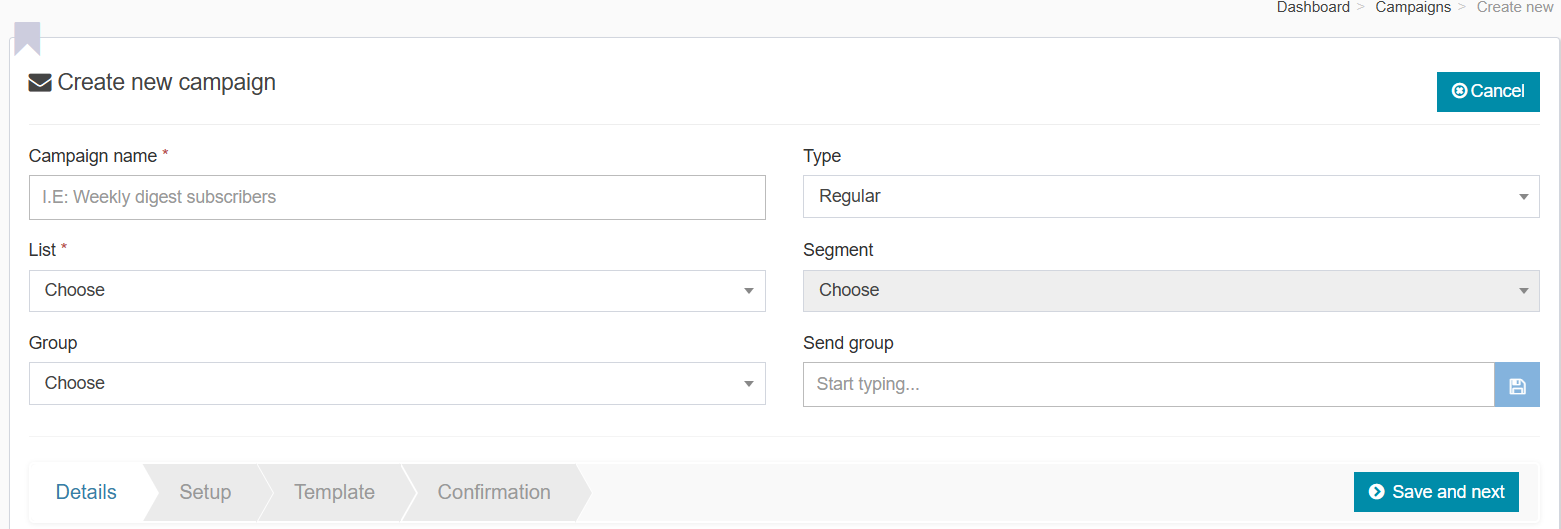1561x529 pixels.
Task: Go to the Template step tab
Action: [x=334, y=492]
